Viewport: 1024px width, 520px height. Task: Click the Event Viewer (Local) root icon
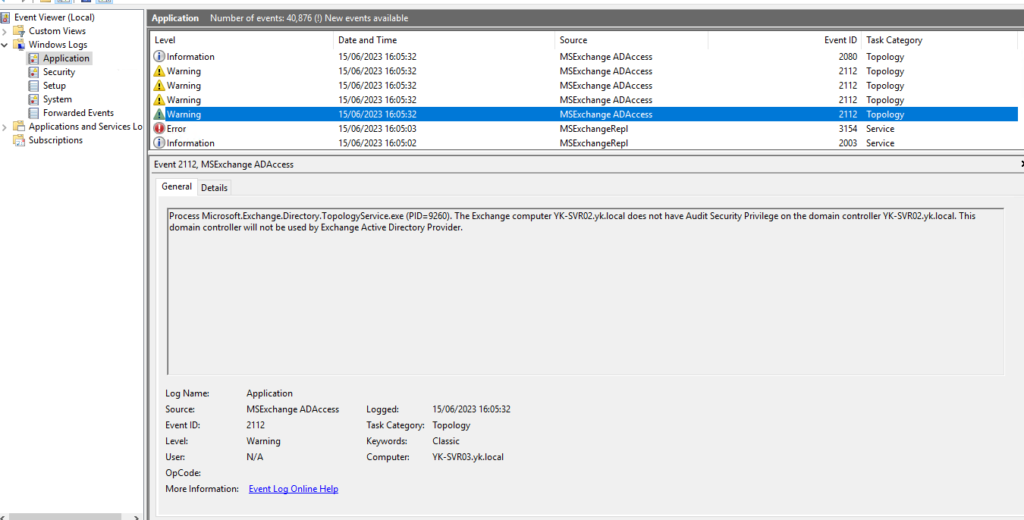tap(6, 17)
